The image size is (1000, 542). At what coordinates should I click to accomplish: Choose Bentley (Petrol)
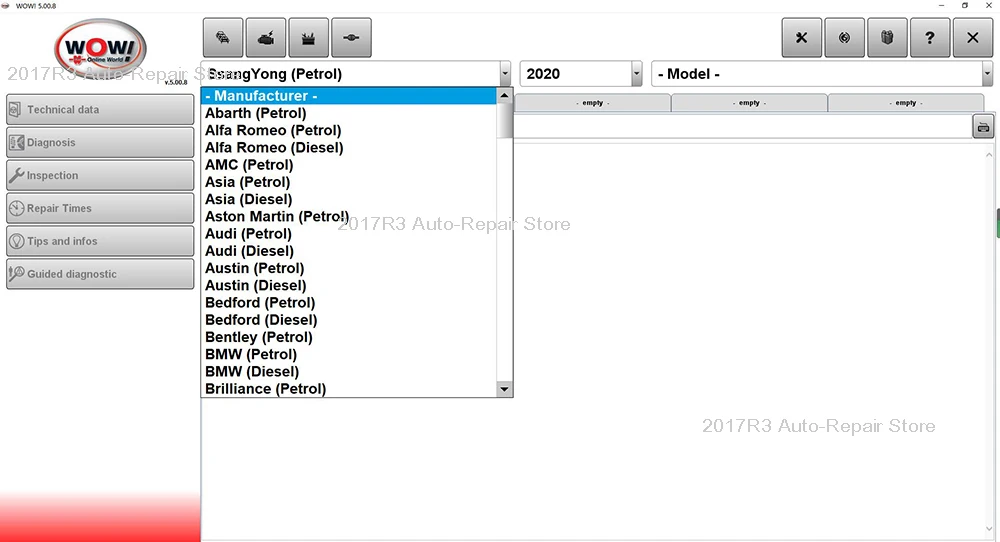point(349,337)
